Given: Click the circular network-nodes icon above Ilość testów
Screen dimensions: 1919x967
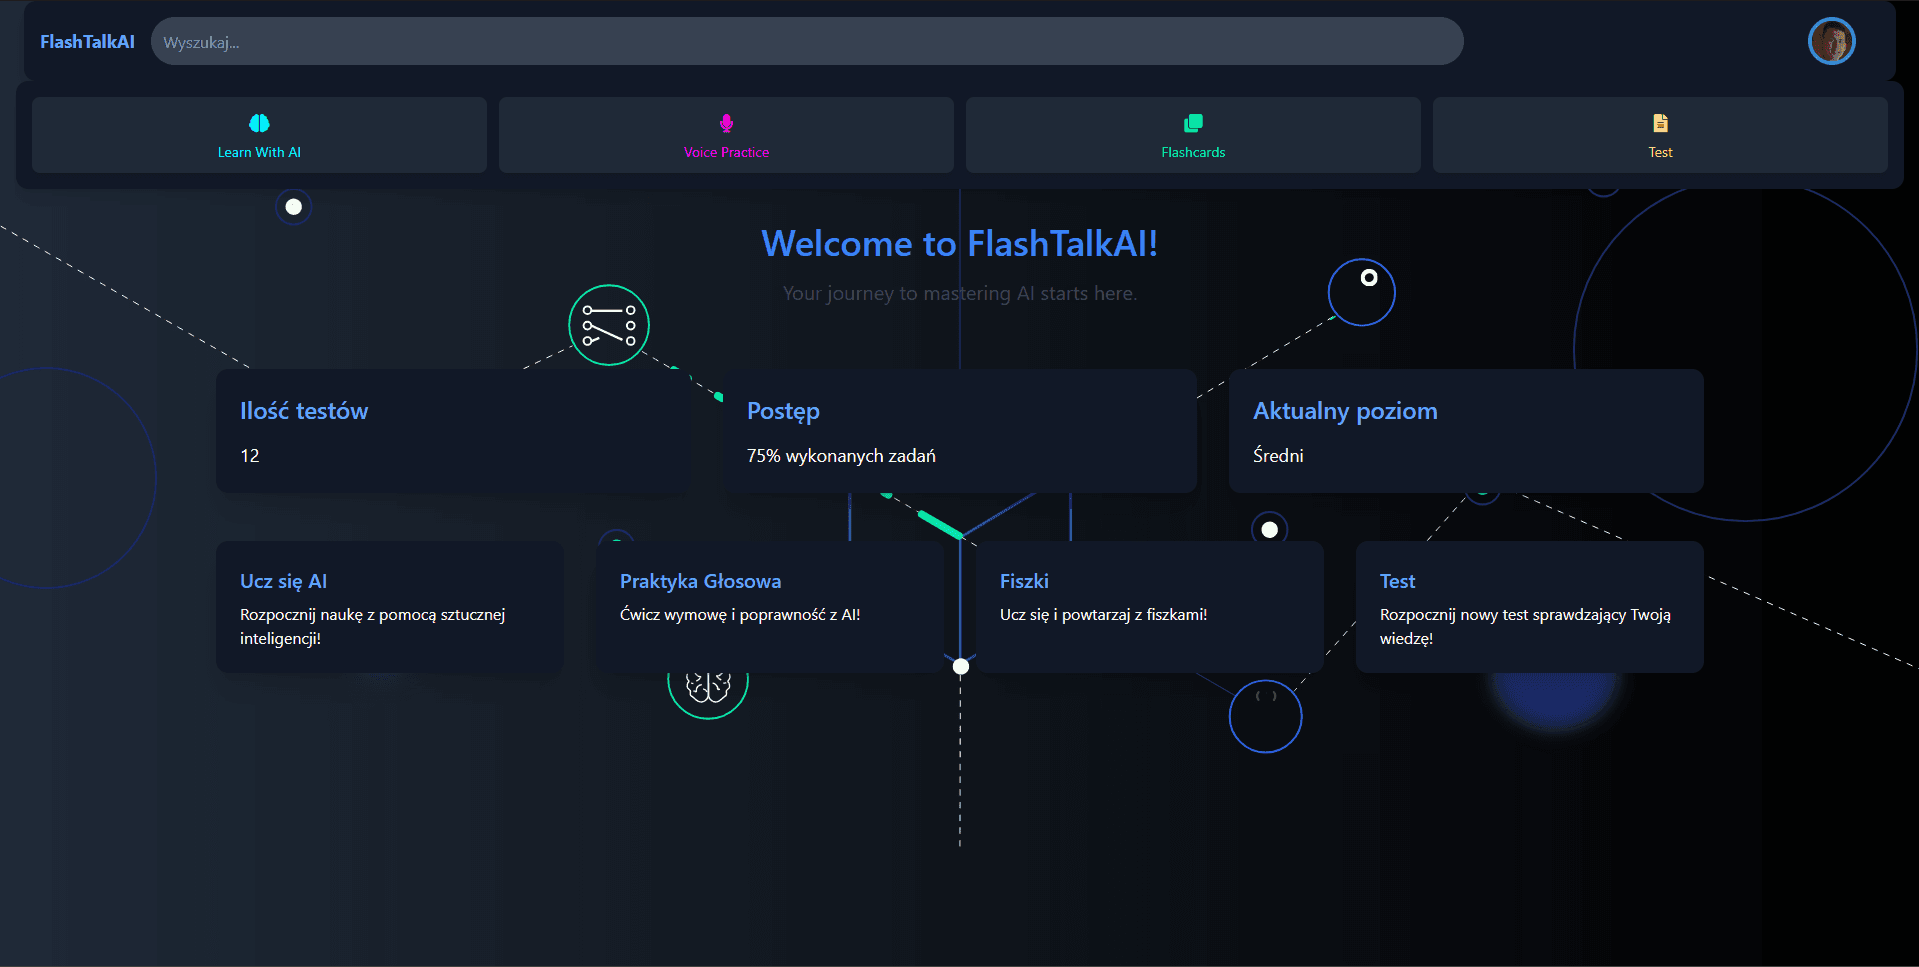Looking at the screenshot, I should (608, 324).
